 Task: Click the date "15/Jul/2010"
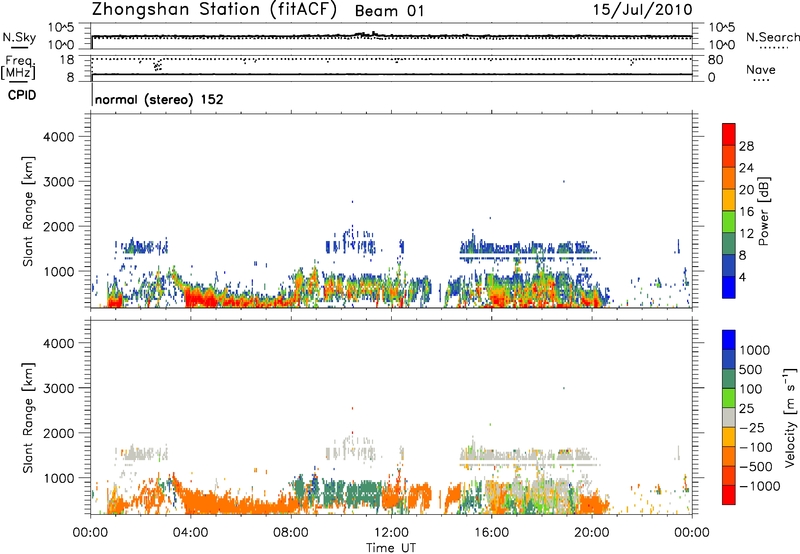(x=642, y=10)
